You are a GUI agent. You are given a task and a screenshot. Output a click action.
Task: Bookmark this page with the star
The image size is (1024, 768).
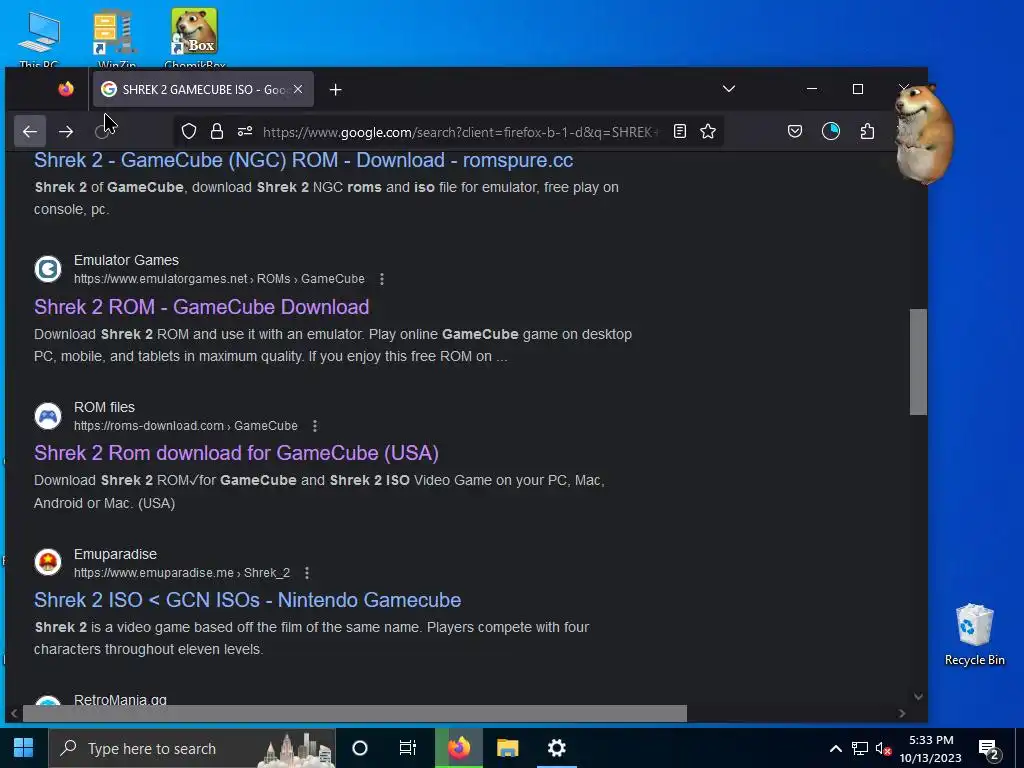click(708, 132)
